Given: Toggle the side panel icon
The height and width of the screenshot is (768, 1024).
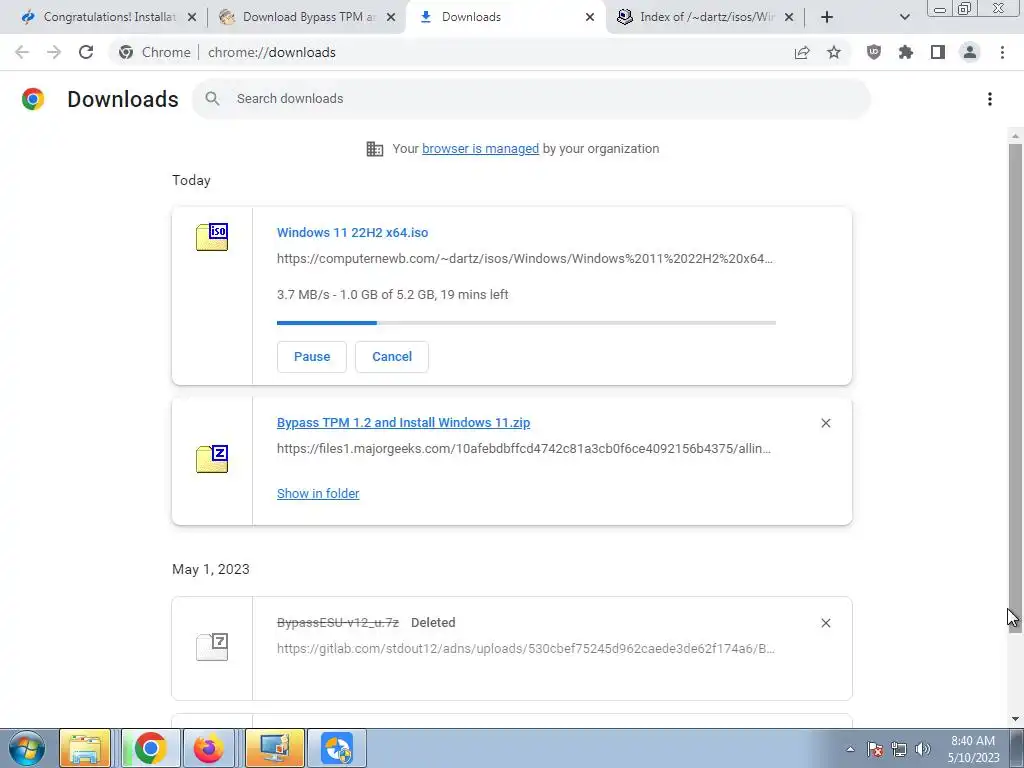Looking at the screenshot, I should 938,52.
